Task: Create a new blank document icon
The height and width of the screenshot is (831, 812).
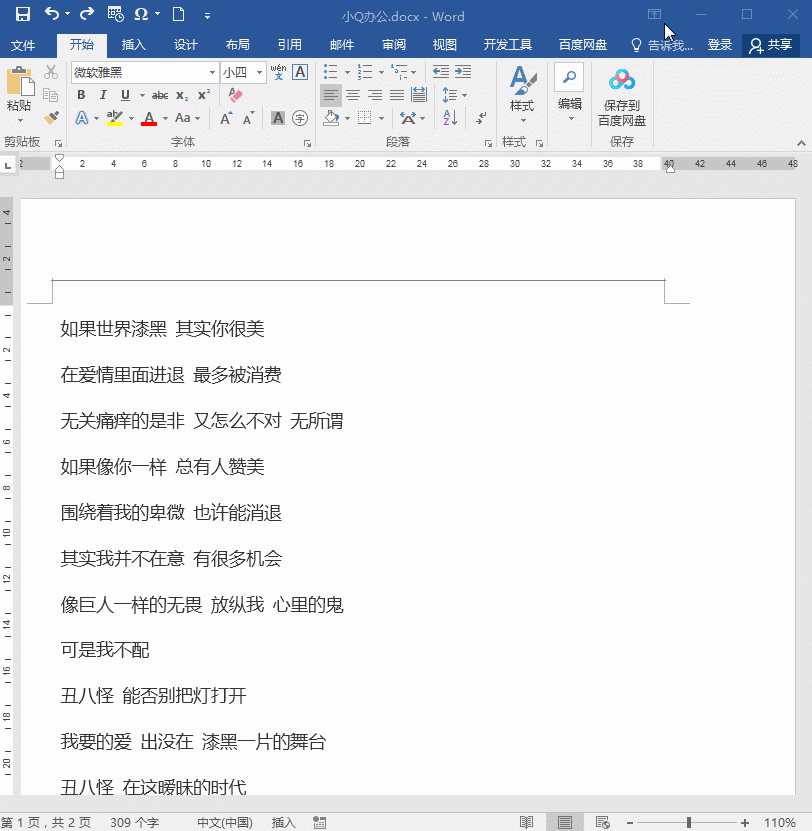Action: click(x=179, y=14)
